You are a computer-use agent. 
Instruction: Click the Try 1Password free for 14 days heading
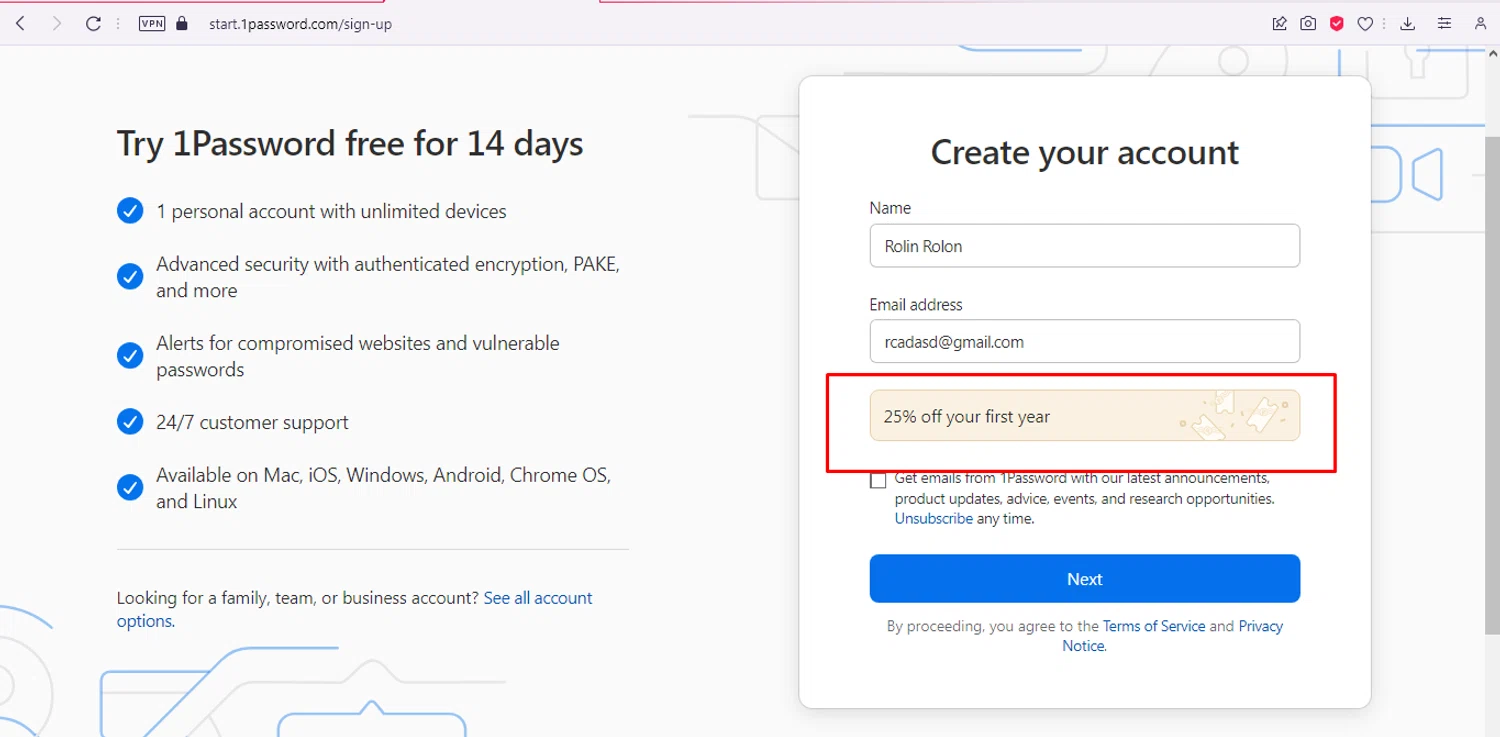point(350,144)
